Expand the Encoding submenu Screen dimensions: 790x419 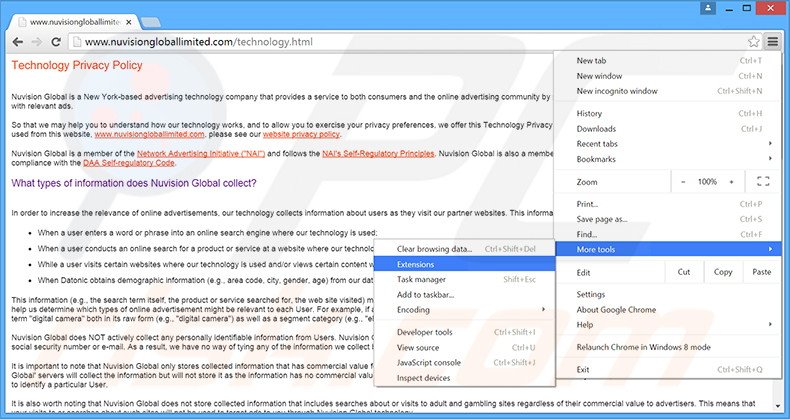pyautogui.click(x=466, y=310)
